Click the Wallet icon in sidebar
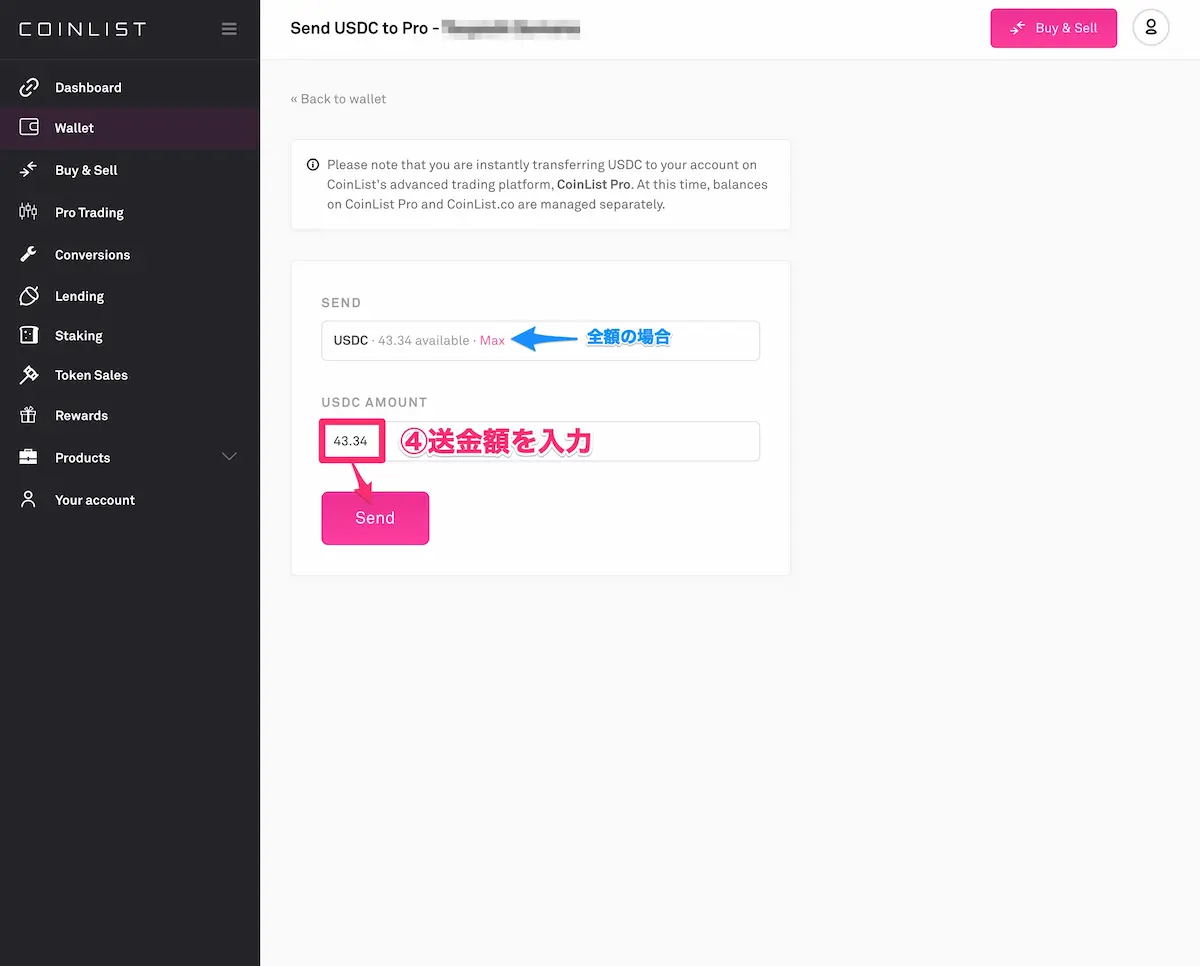1200x966 pixels. [x=29, y=128]
